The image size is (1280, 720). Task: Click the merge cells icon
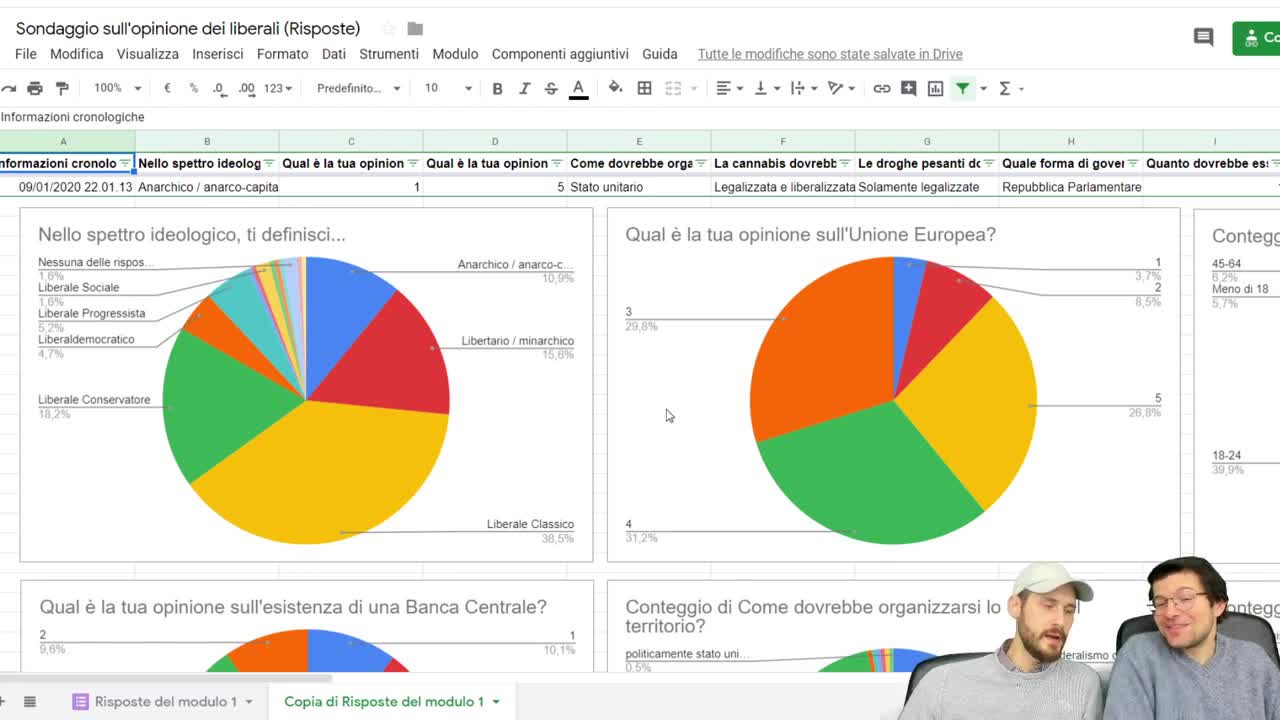pyautogui.click(x=673, y=88)
